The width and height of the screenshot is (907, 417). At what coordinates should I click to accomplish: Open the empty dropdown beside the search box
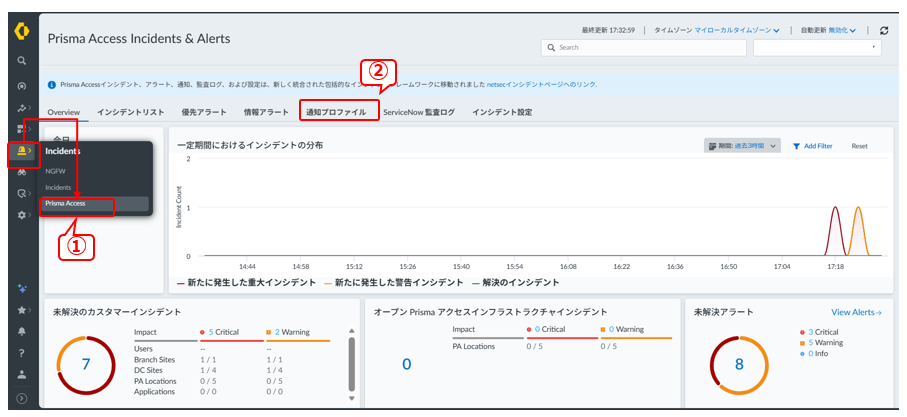click(817, 47)
